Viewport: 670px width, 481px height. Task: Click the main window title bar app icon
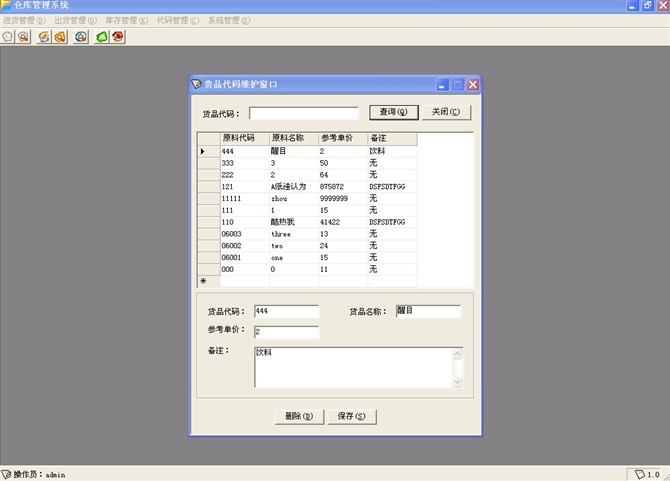tap(6, 5)
